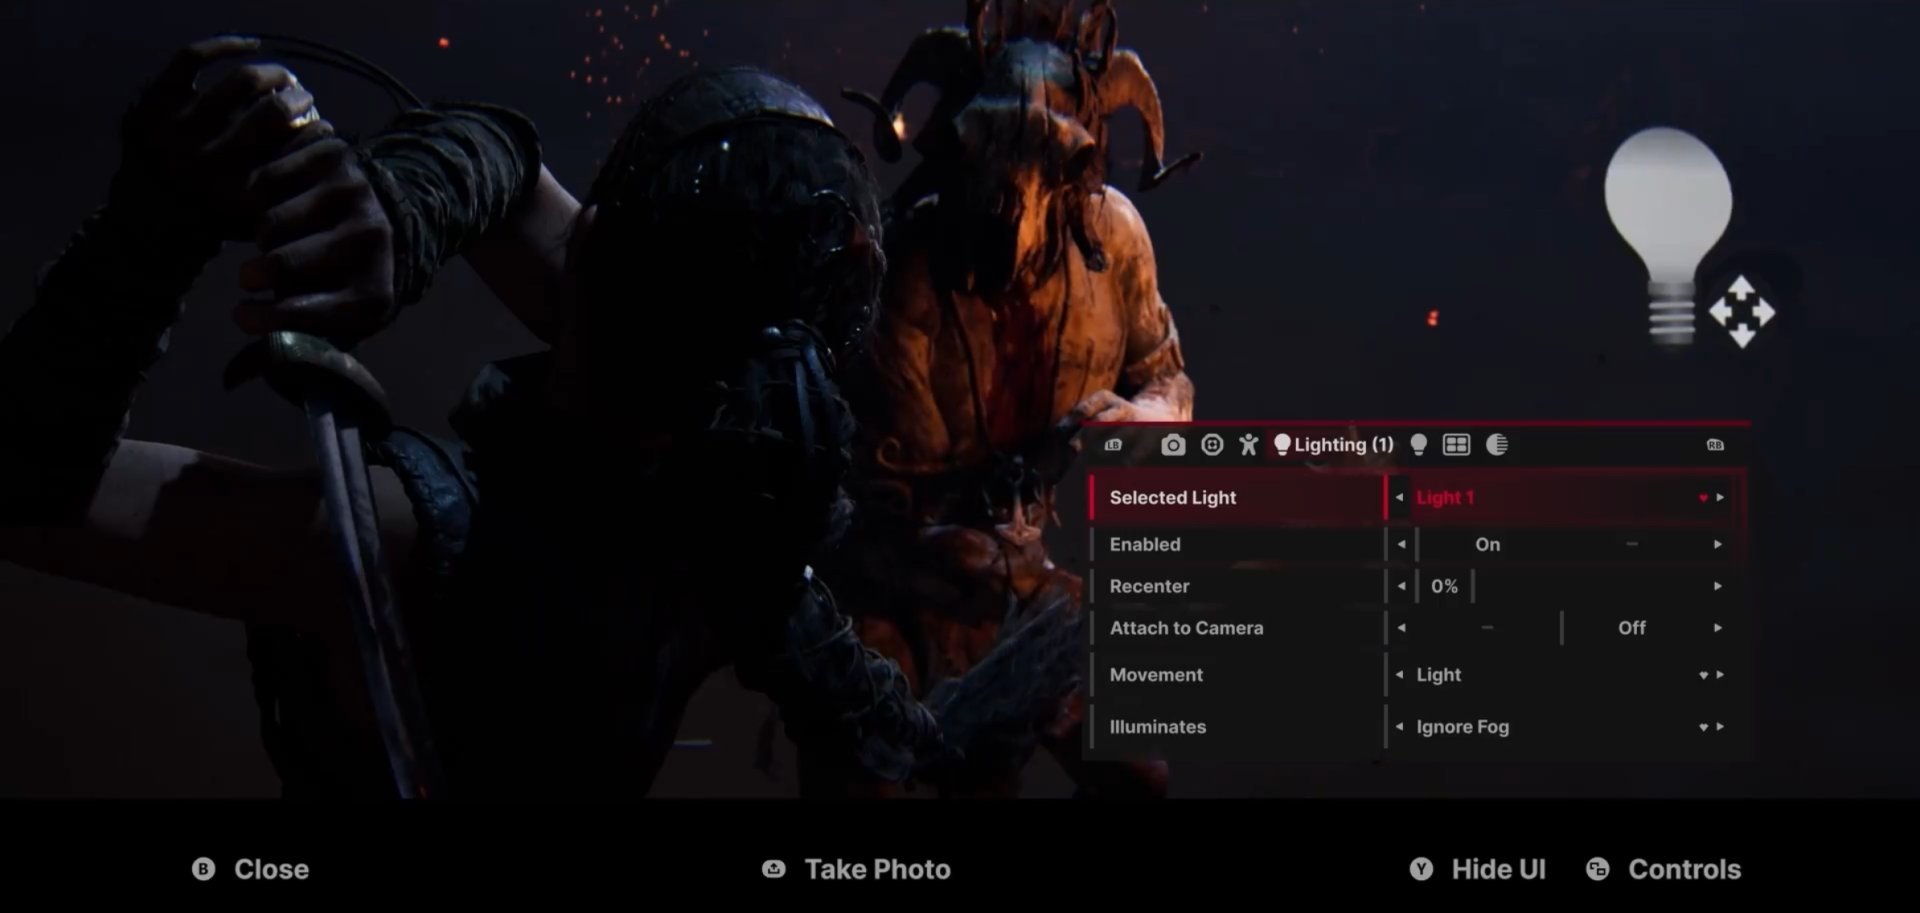The height and width of the screenshot is (913, 1920).
Task: Toggle Attach to Camera with right arrow
Action: [1718, 628]
